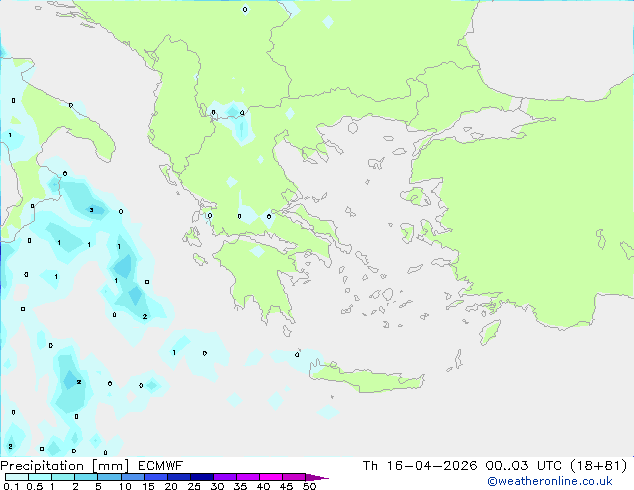Click the legend label 50
Image resolution: width=634 pixels, height=490 pixels.
[x=310, y=486]
